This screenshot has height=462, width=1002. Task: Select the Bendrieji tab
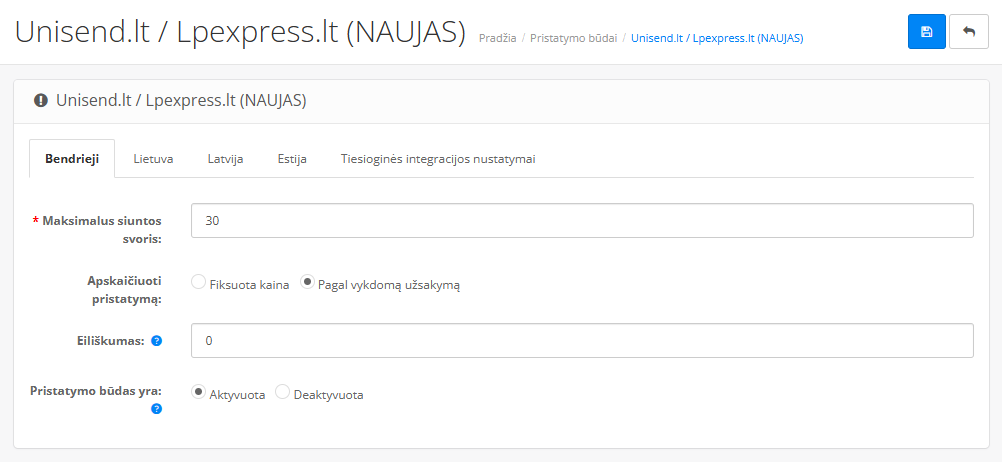pos(72,159)
